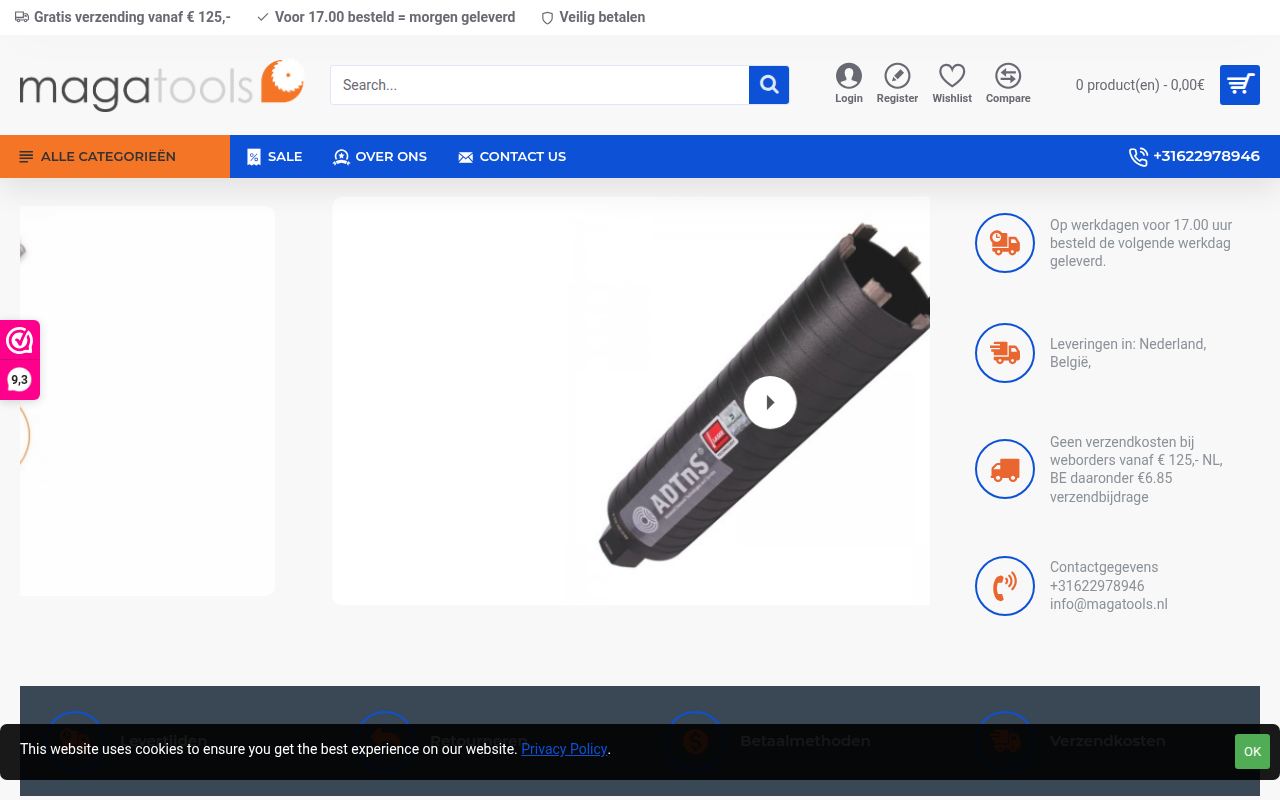Click the next-workday delivery clock truck icon
1280x800 pixels.
(x=1005, y=243)
